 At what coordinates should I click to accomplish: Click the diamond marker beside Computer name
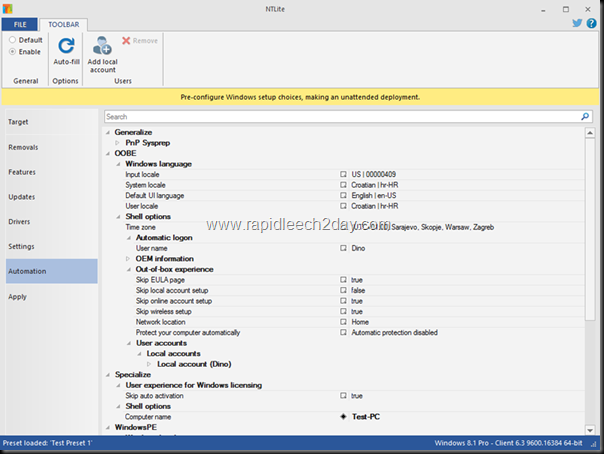click(x=343, y=417)
